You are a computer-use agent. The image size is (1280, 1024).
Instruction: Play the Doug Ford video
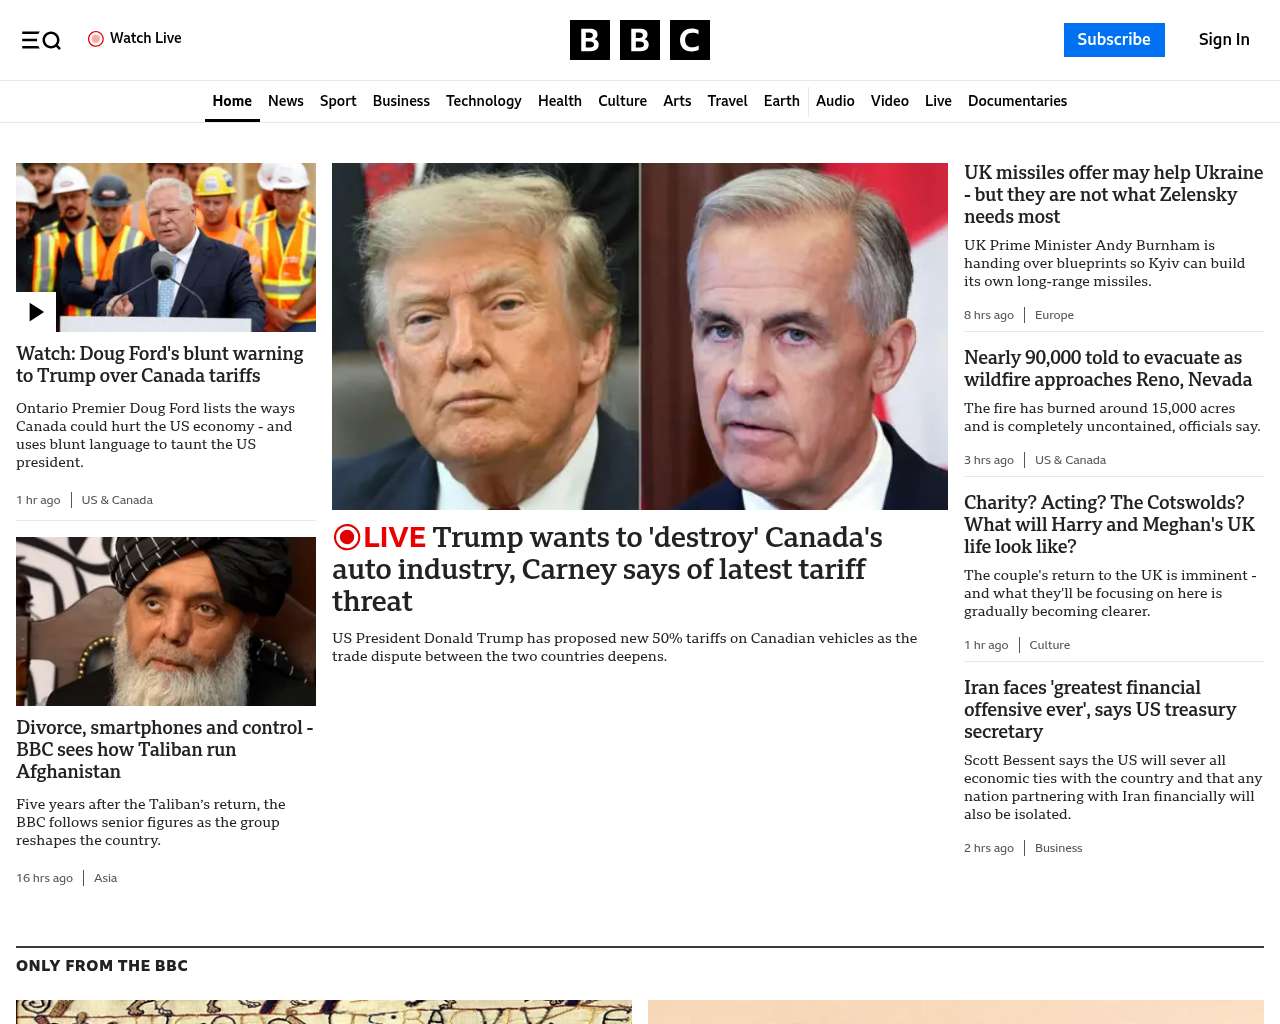click(x=36, y=312)
